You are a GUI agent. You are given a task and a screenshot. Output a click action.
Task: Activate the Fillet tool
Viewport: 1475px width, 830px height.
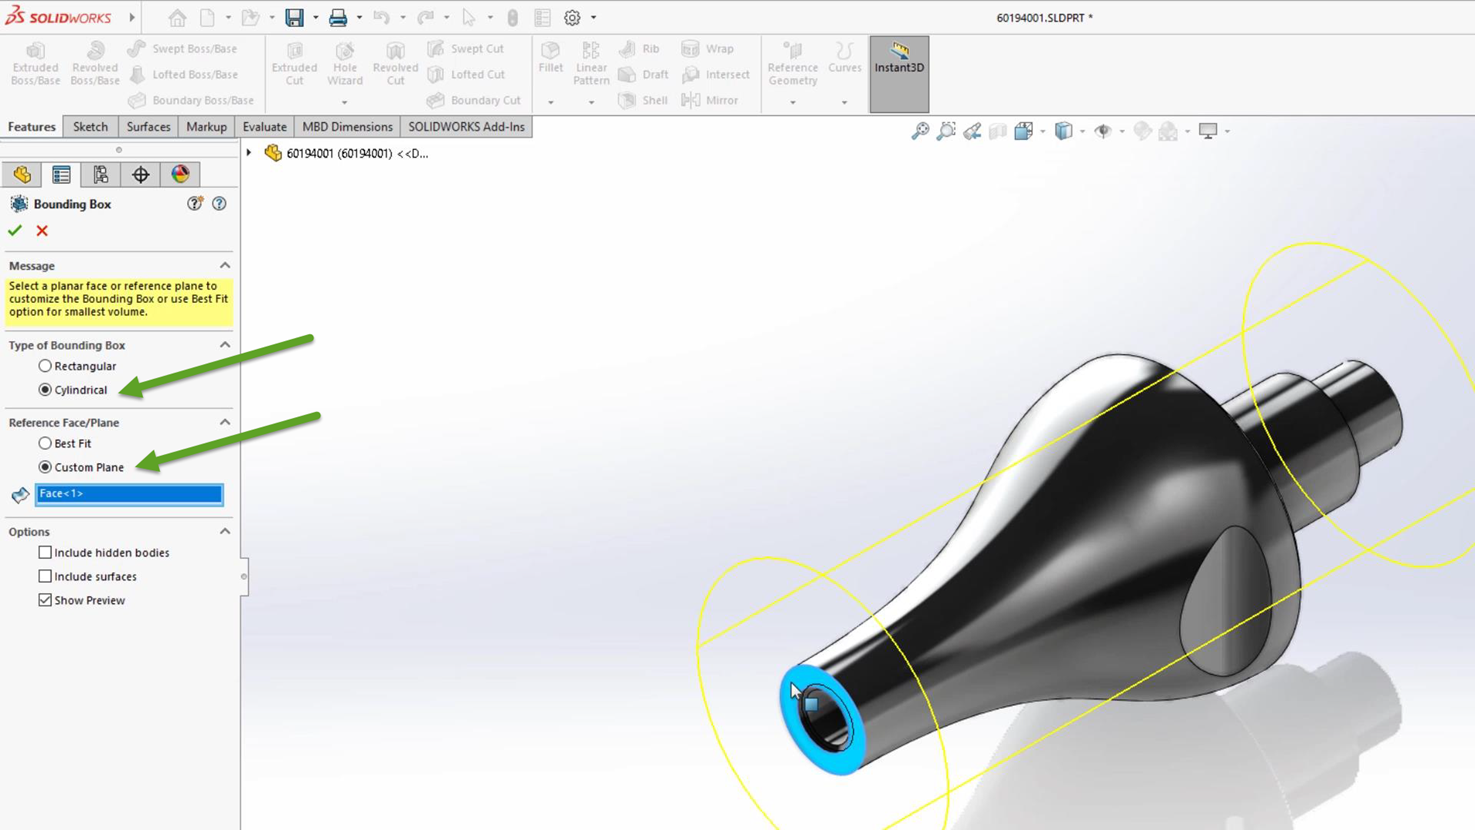(x=550, y=58)
